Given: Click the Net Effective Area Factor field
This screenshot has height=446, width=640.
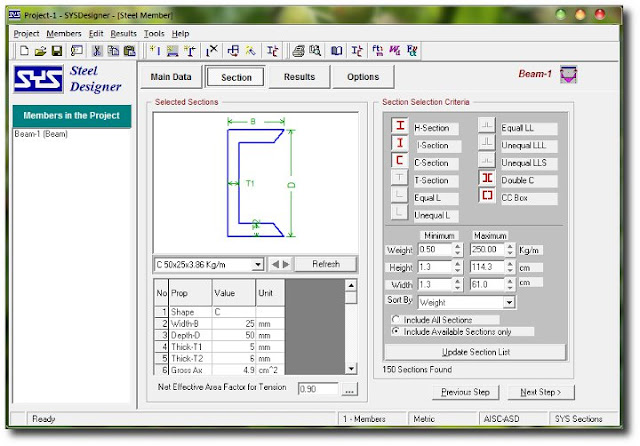Looking at the screenshot, I should point(318,389).
